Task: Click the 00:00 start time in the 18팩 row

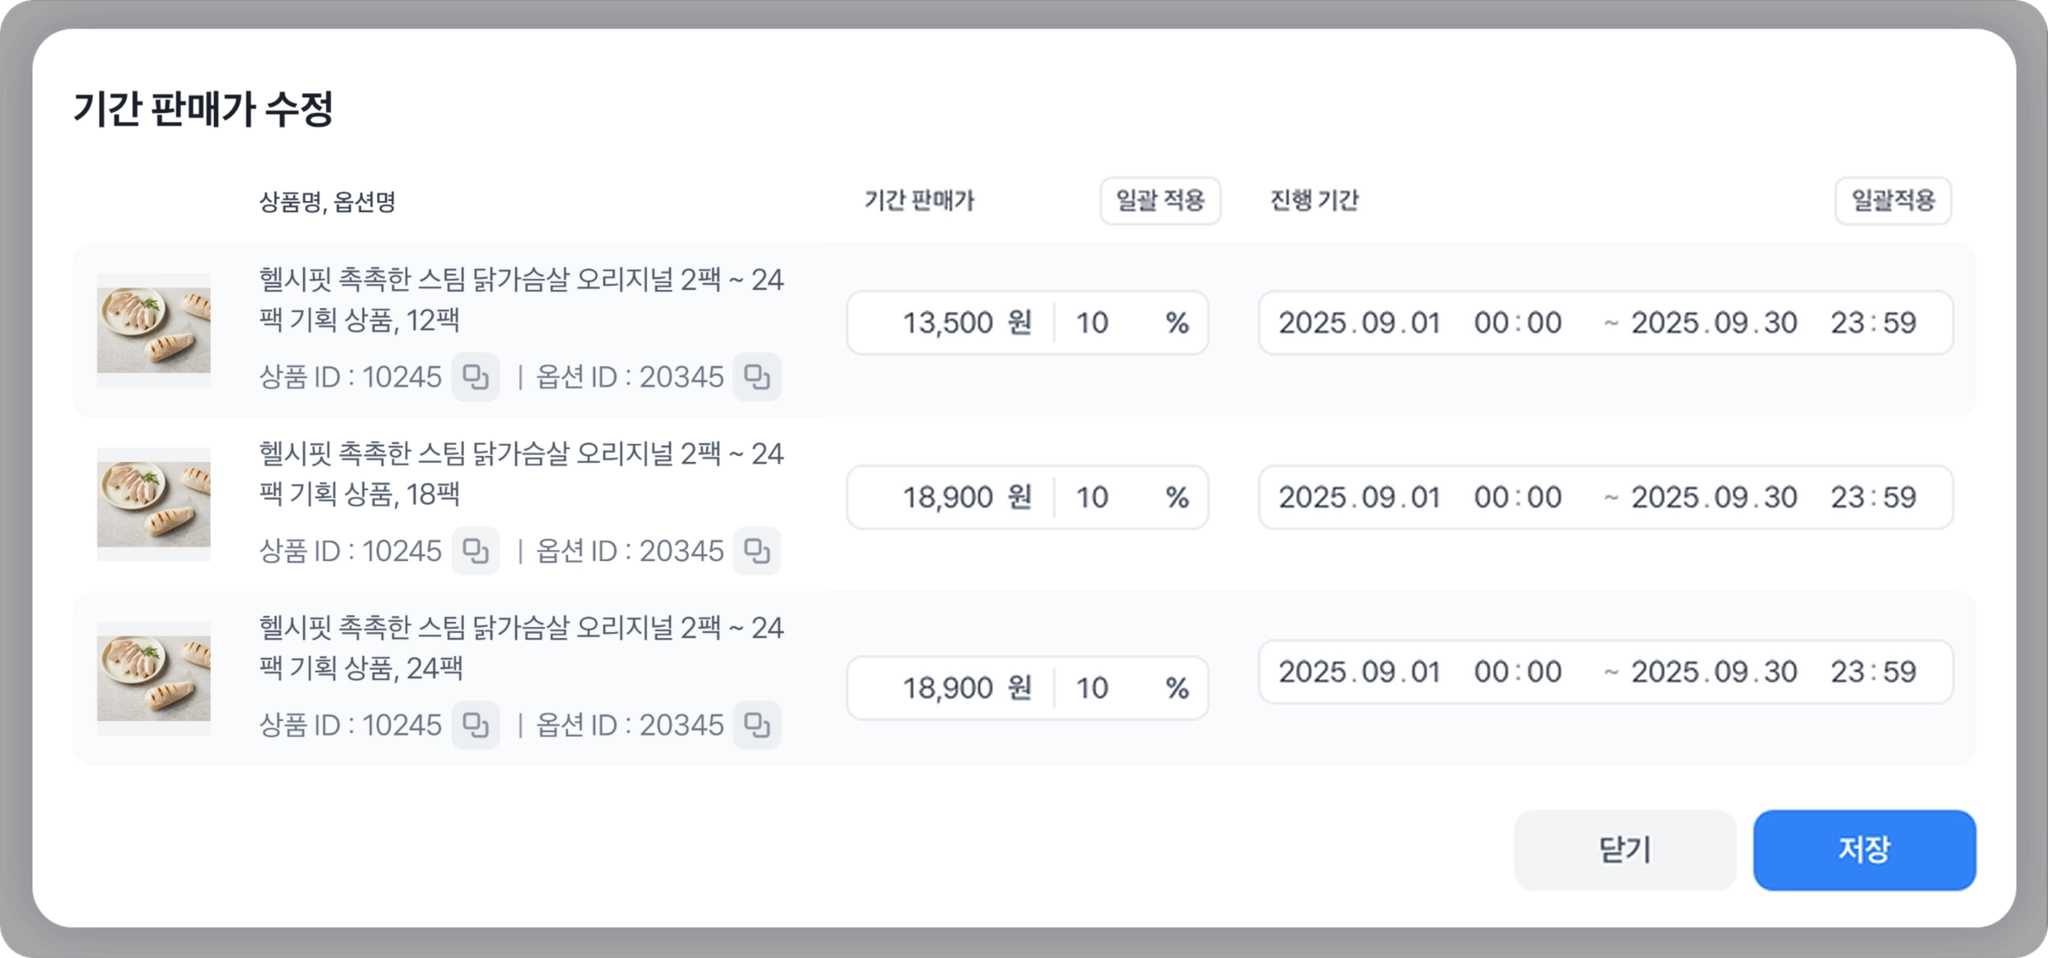Action: pos(1517,497)
